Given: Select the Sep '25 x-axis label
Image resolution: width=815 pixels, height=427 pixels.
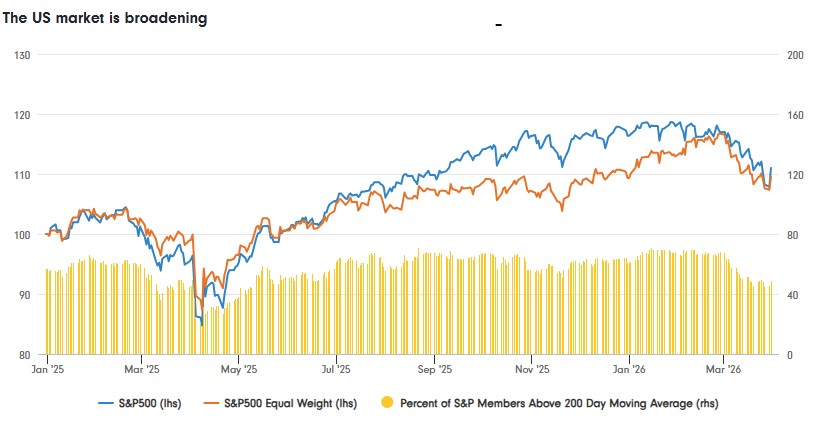Looking at the screenshot, I should pos(435,369).
